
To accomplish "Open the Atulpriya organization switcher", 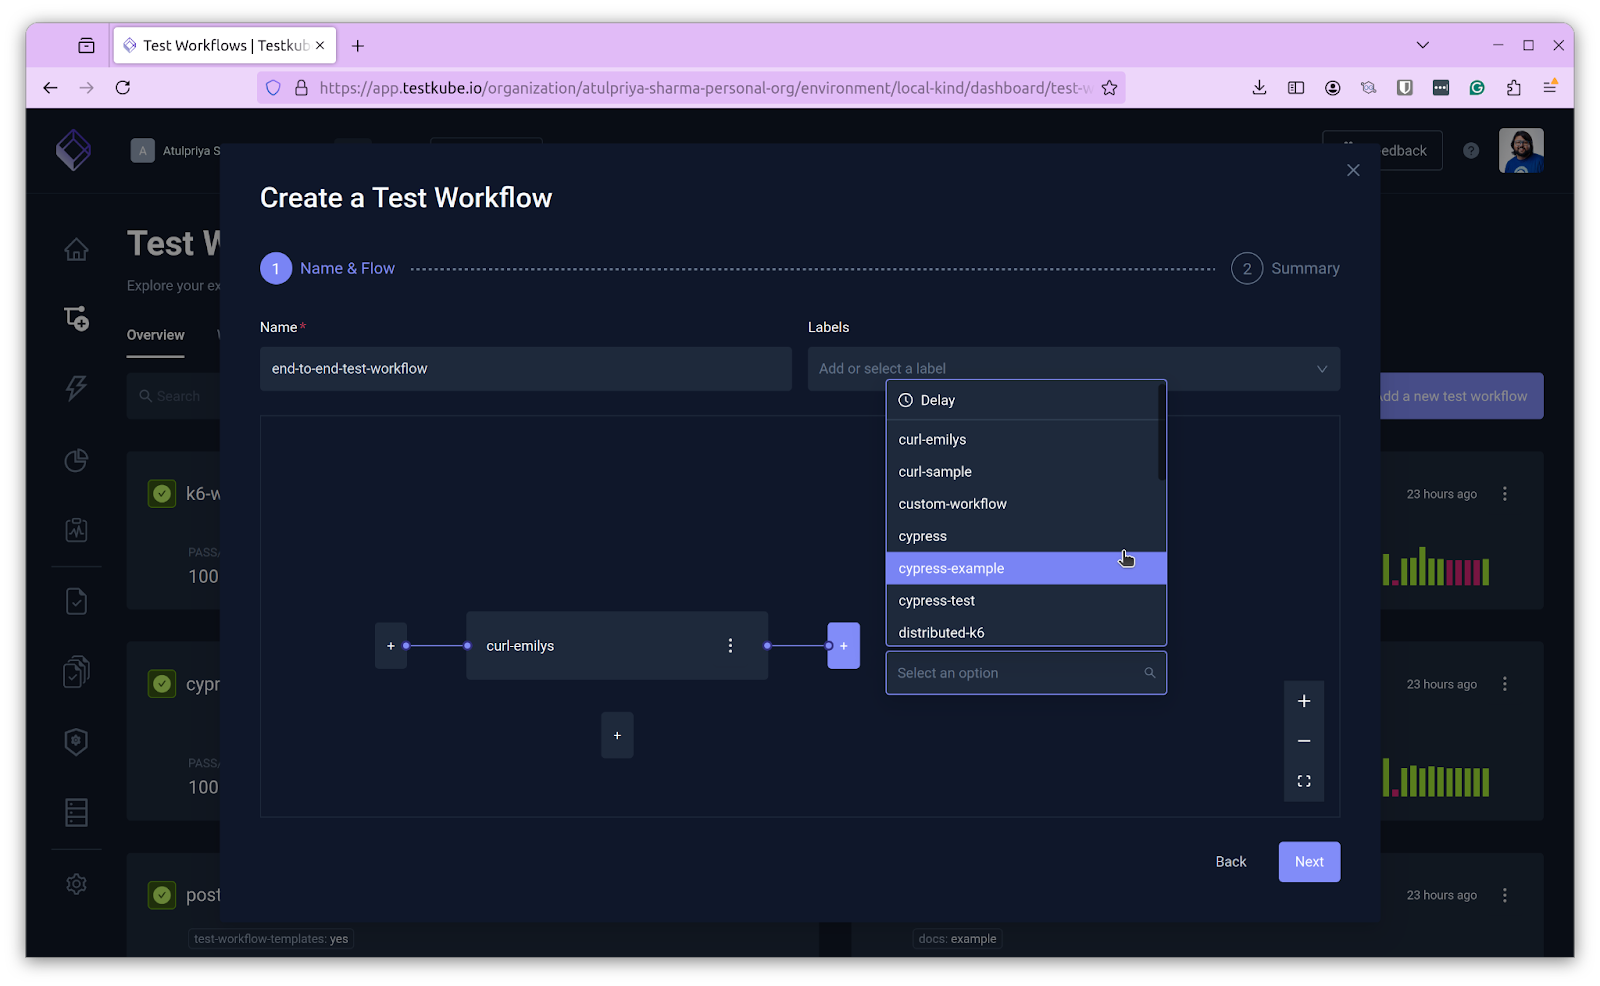I will pos(176,151).
